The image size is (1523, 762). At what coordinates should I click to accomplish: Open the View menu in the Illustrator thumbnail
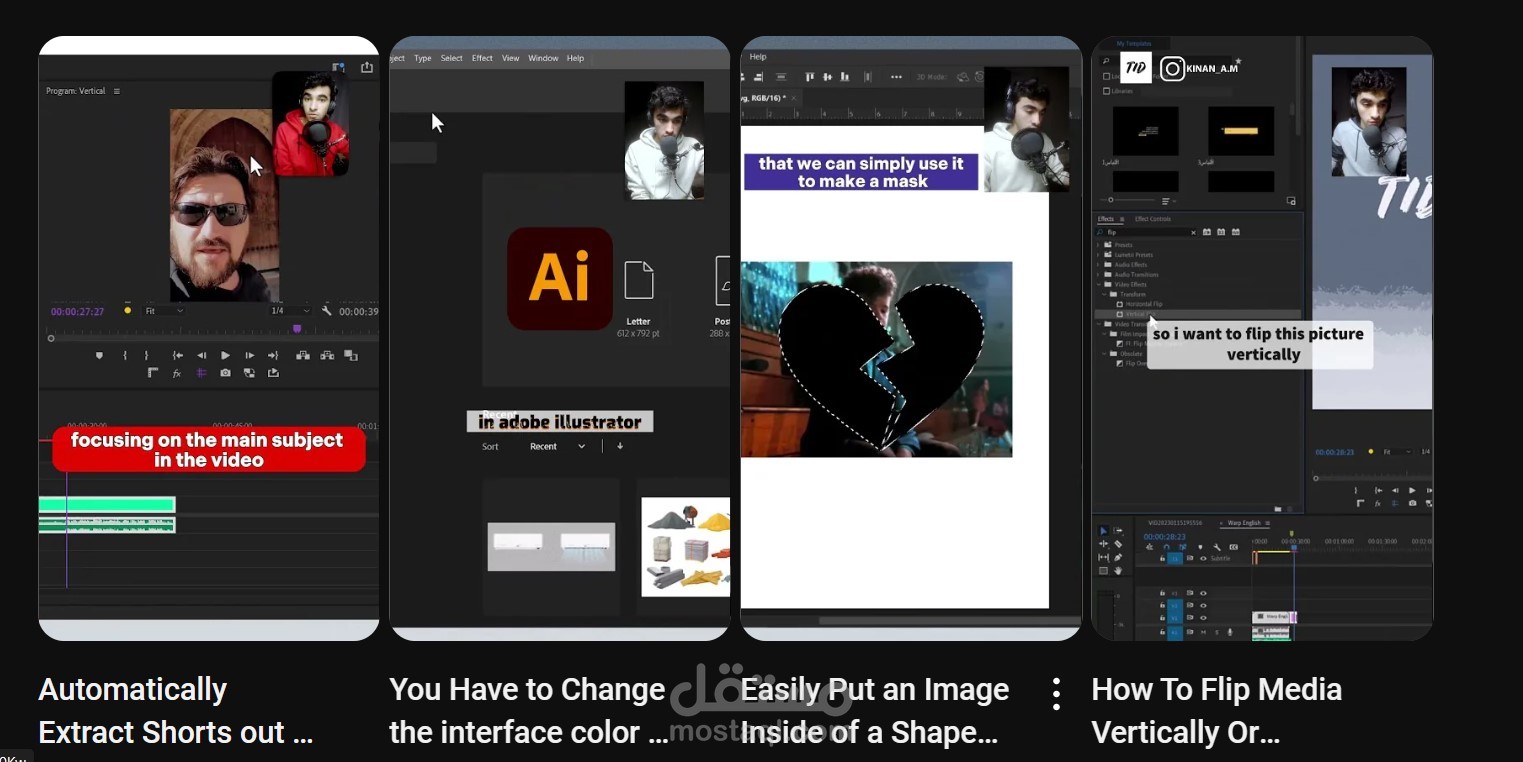click(510, 58)
